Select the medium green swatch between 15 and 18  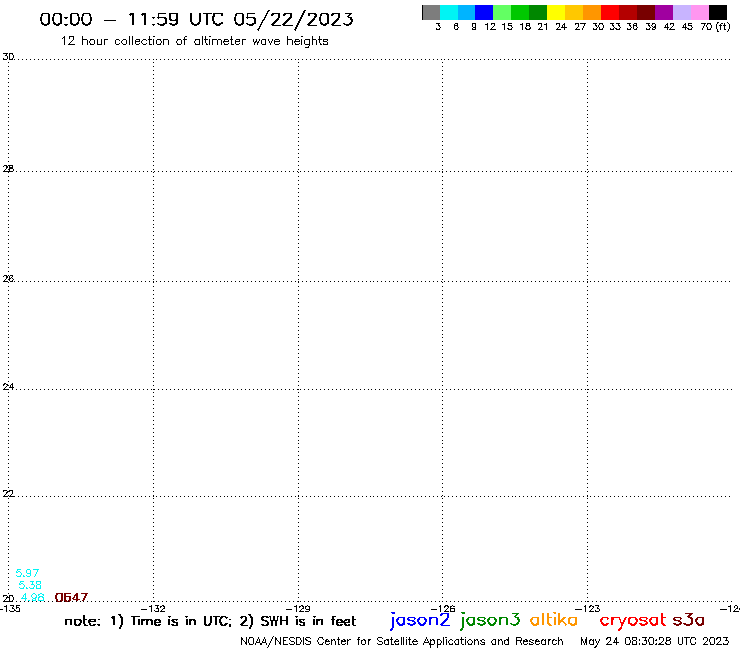[x=520, y=12]
